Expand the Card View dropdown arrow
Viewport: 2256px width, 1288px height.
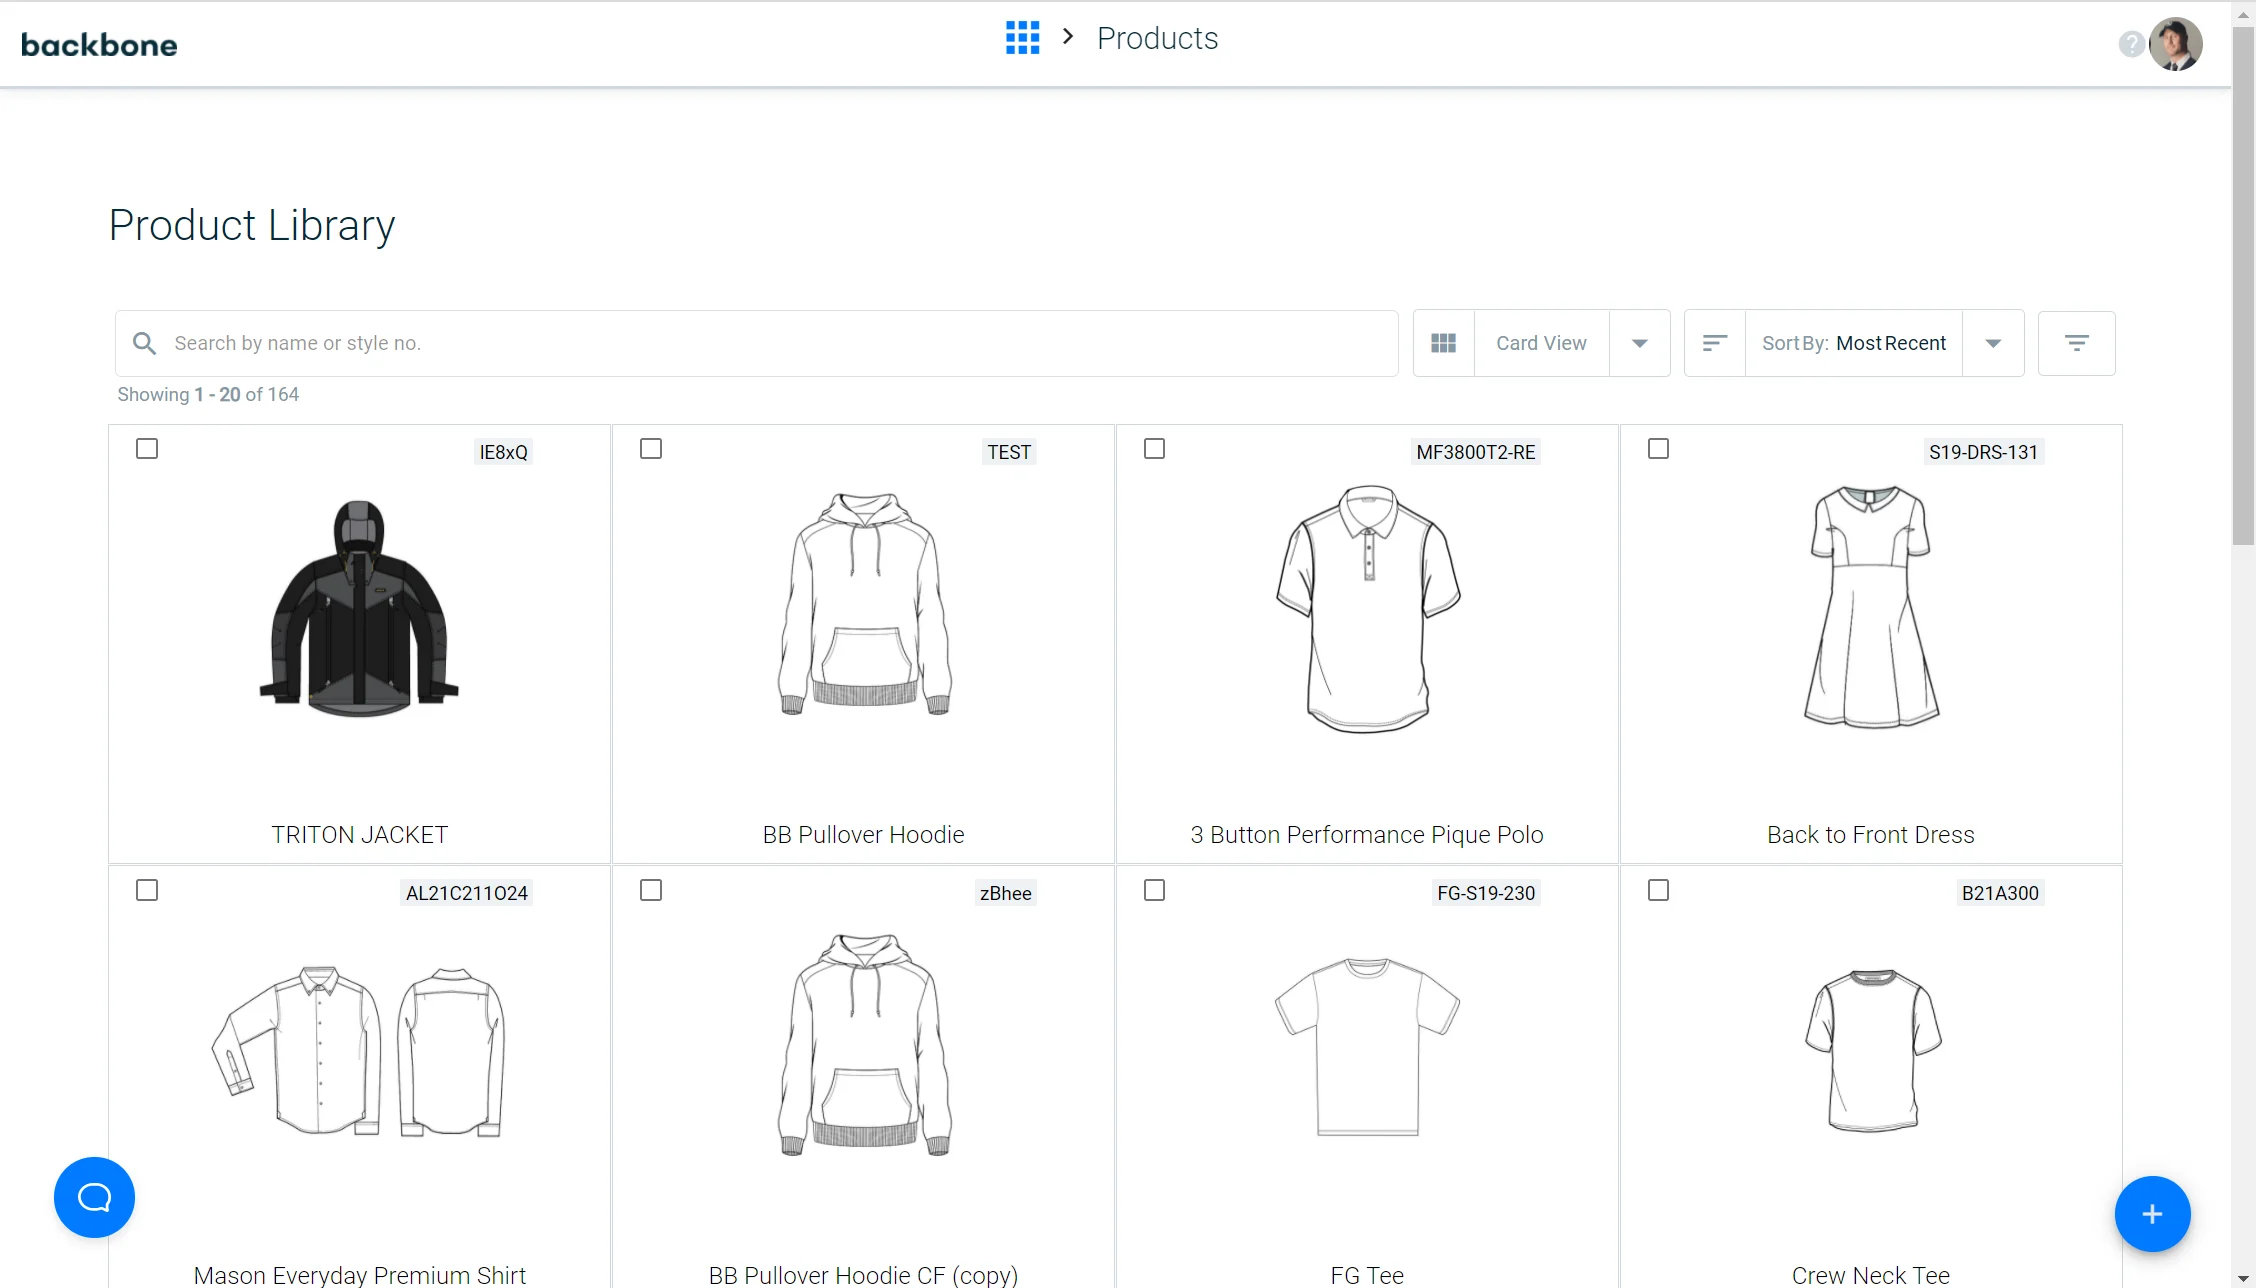coord(1639,343)
